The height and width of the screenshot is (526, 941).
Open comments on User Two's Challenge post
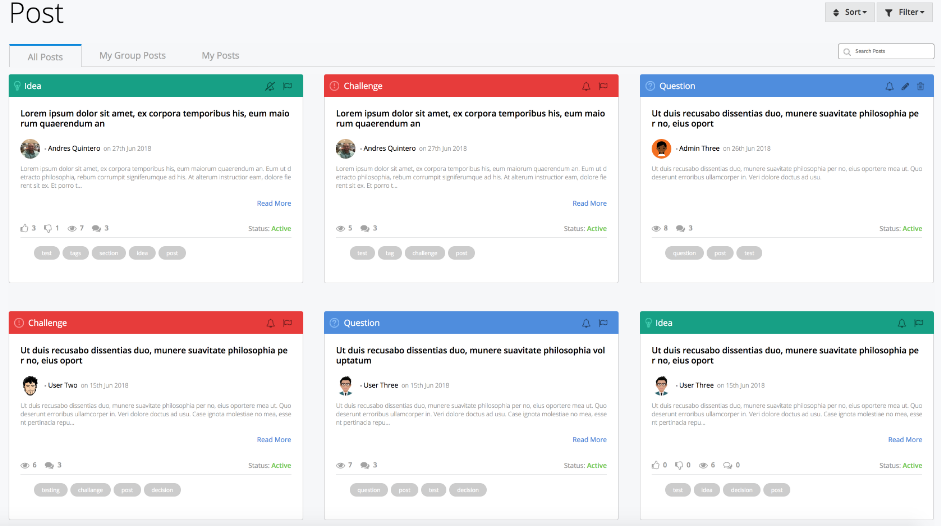[49, 465]
